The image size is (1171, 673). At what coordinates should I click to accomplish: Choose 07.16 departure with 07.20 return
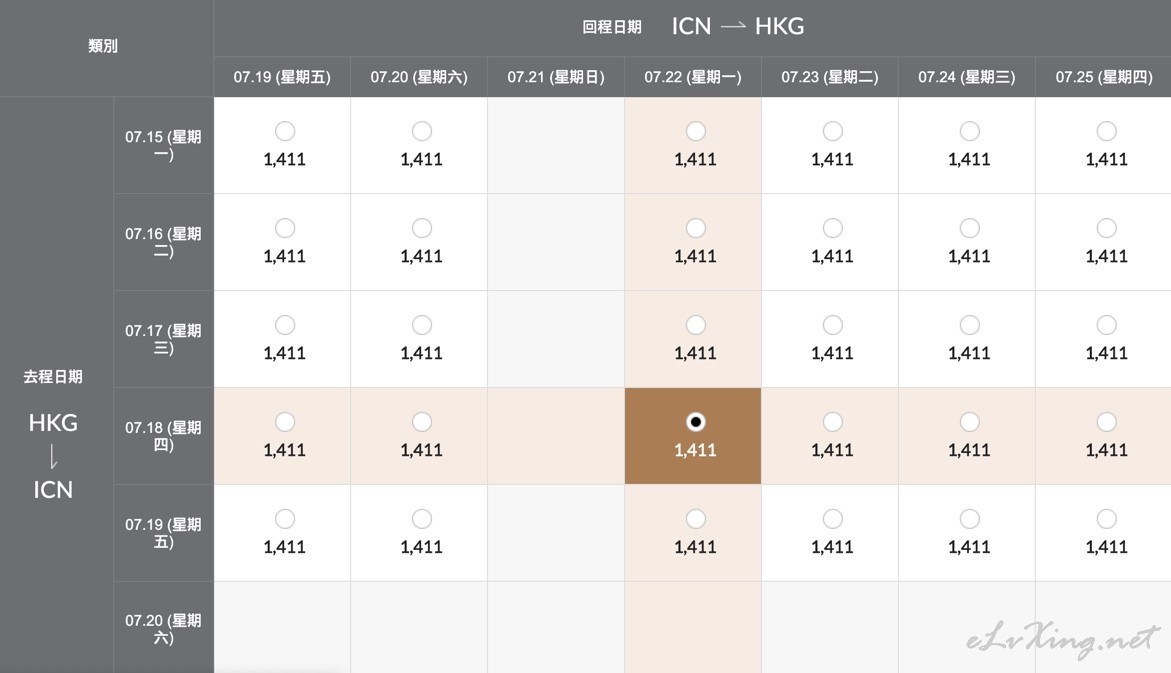pos(422,228)
